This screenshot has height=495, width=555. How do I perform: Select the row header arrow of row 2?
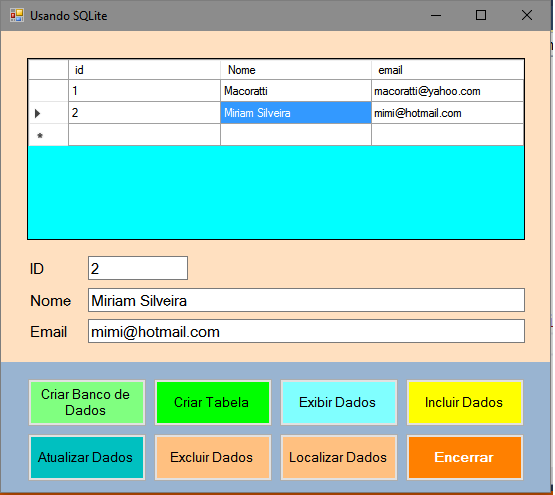tap(48, 113)
